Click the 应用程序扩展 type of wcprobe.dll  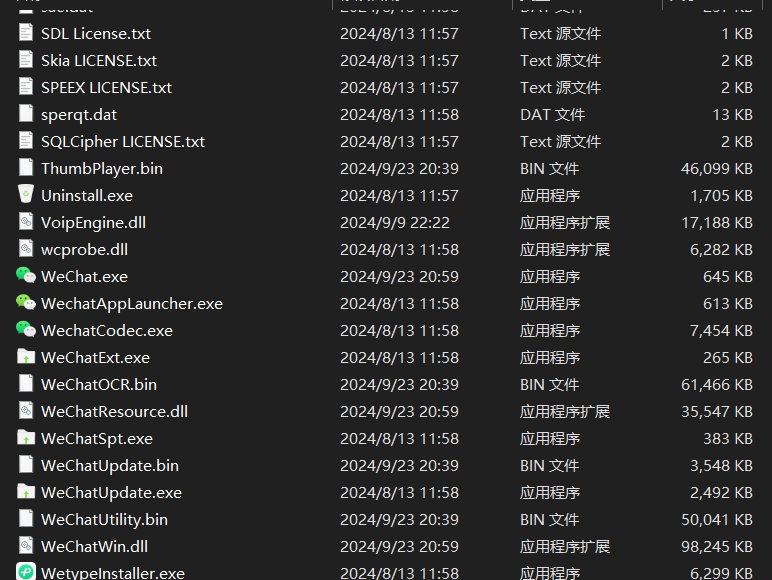(x=565, y=250)
